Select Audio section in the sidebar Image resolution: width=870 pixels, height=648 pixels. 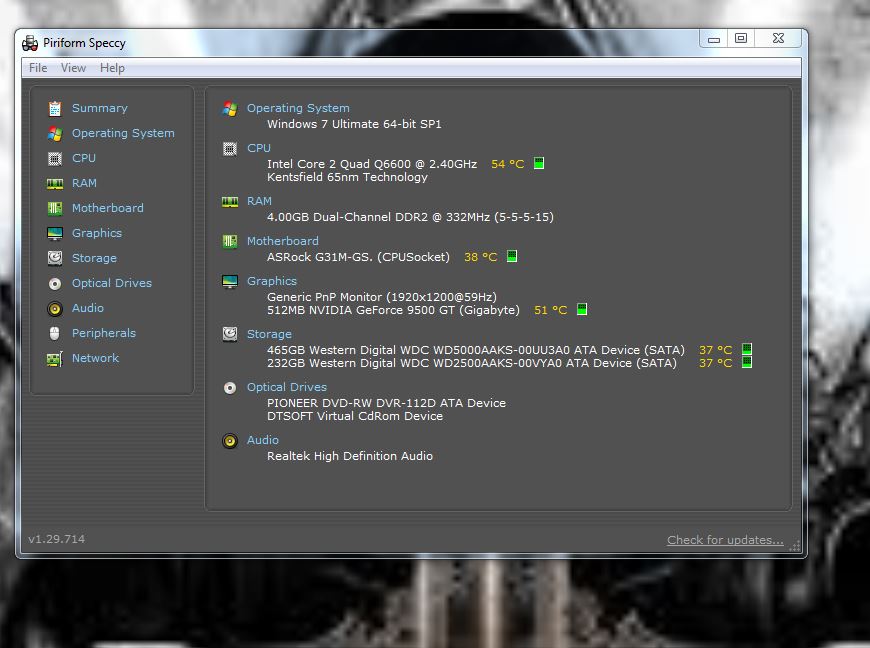click(x=88, y=308)
